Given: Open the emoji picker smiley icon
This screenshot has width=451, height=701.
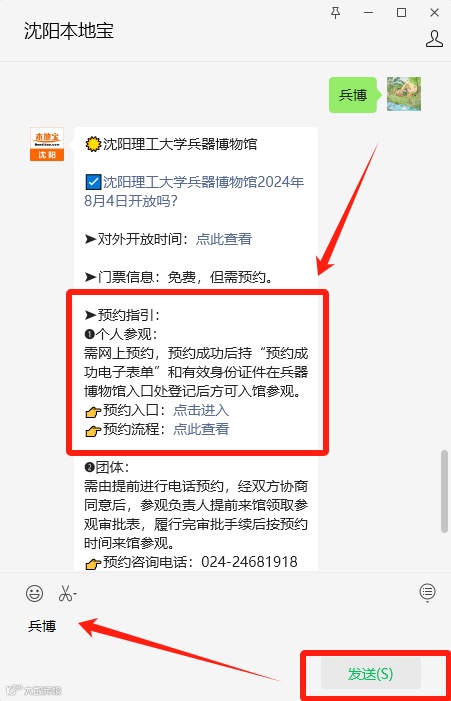Looking at the screenshot, I should (34, 593).
